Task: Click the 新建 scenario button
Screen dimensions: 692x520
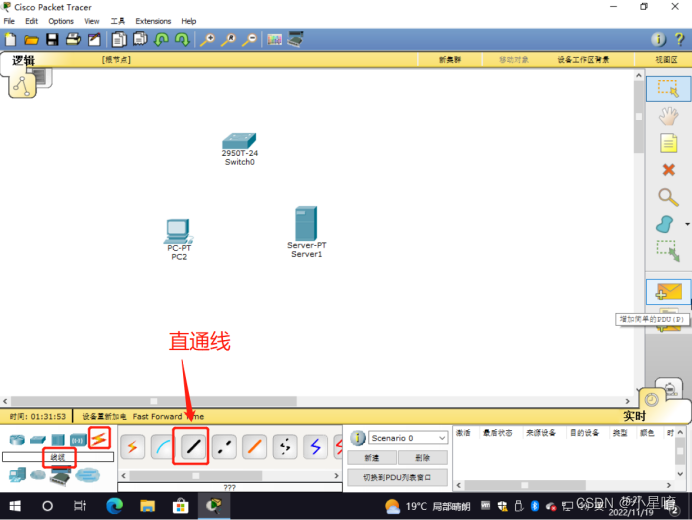Action: click(x=372, y=458)
